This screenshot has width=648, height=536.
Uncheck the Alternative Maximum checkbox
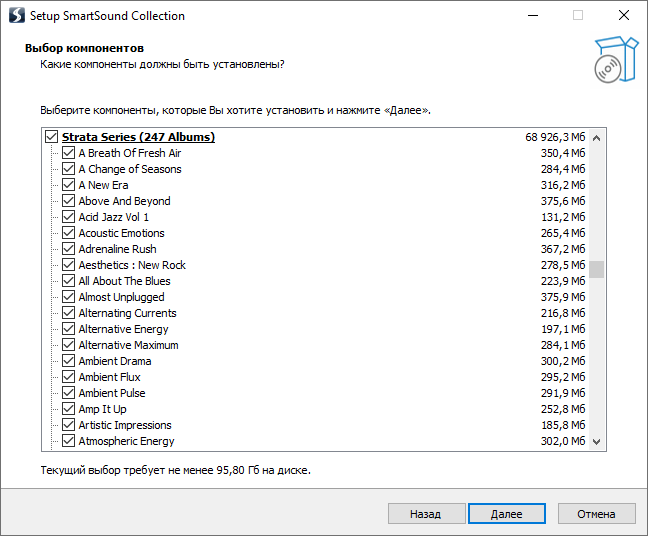tap(68, 345)
